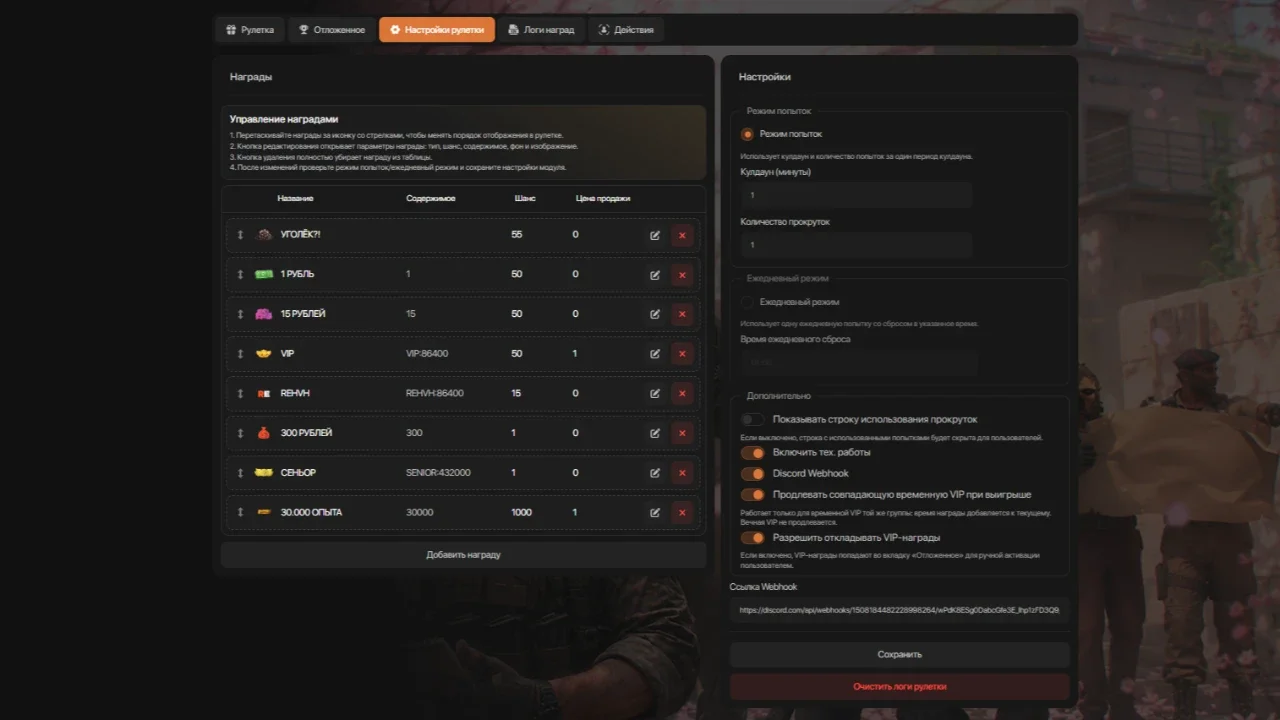Click the Шанс column header
Image resolution: width=1280 pixels, height=720 pixels.
pyautogui.click(x=525, y=199)
